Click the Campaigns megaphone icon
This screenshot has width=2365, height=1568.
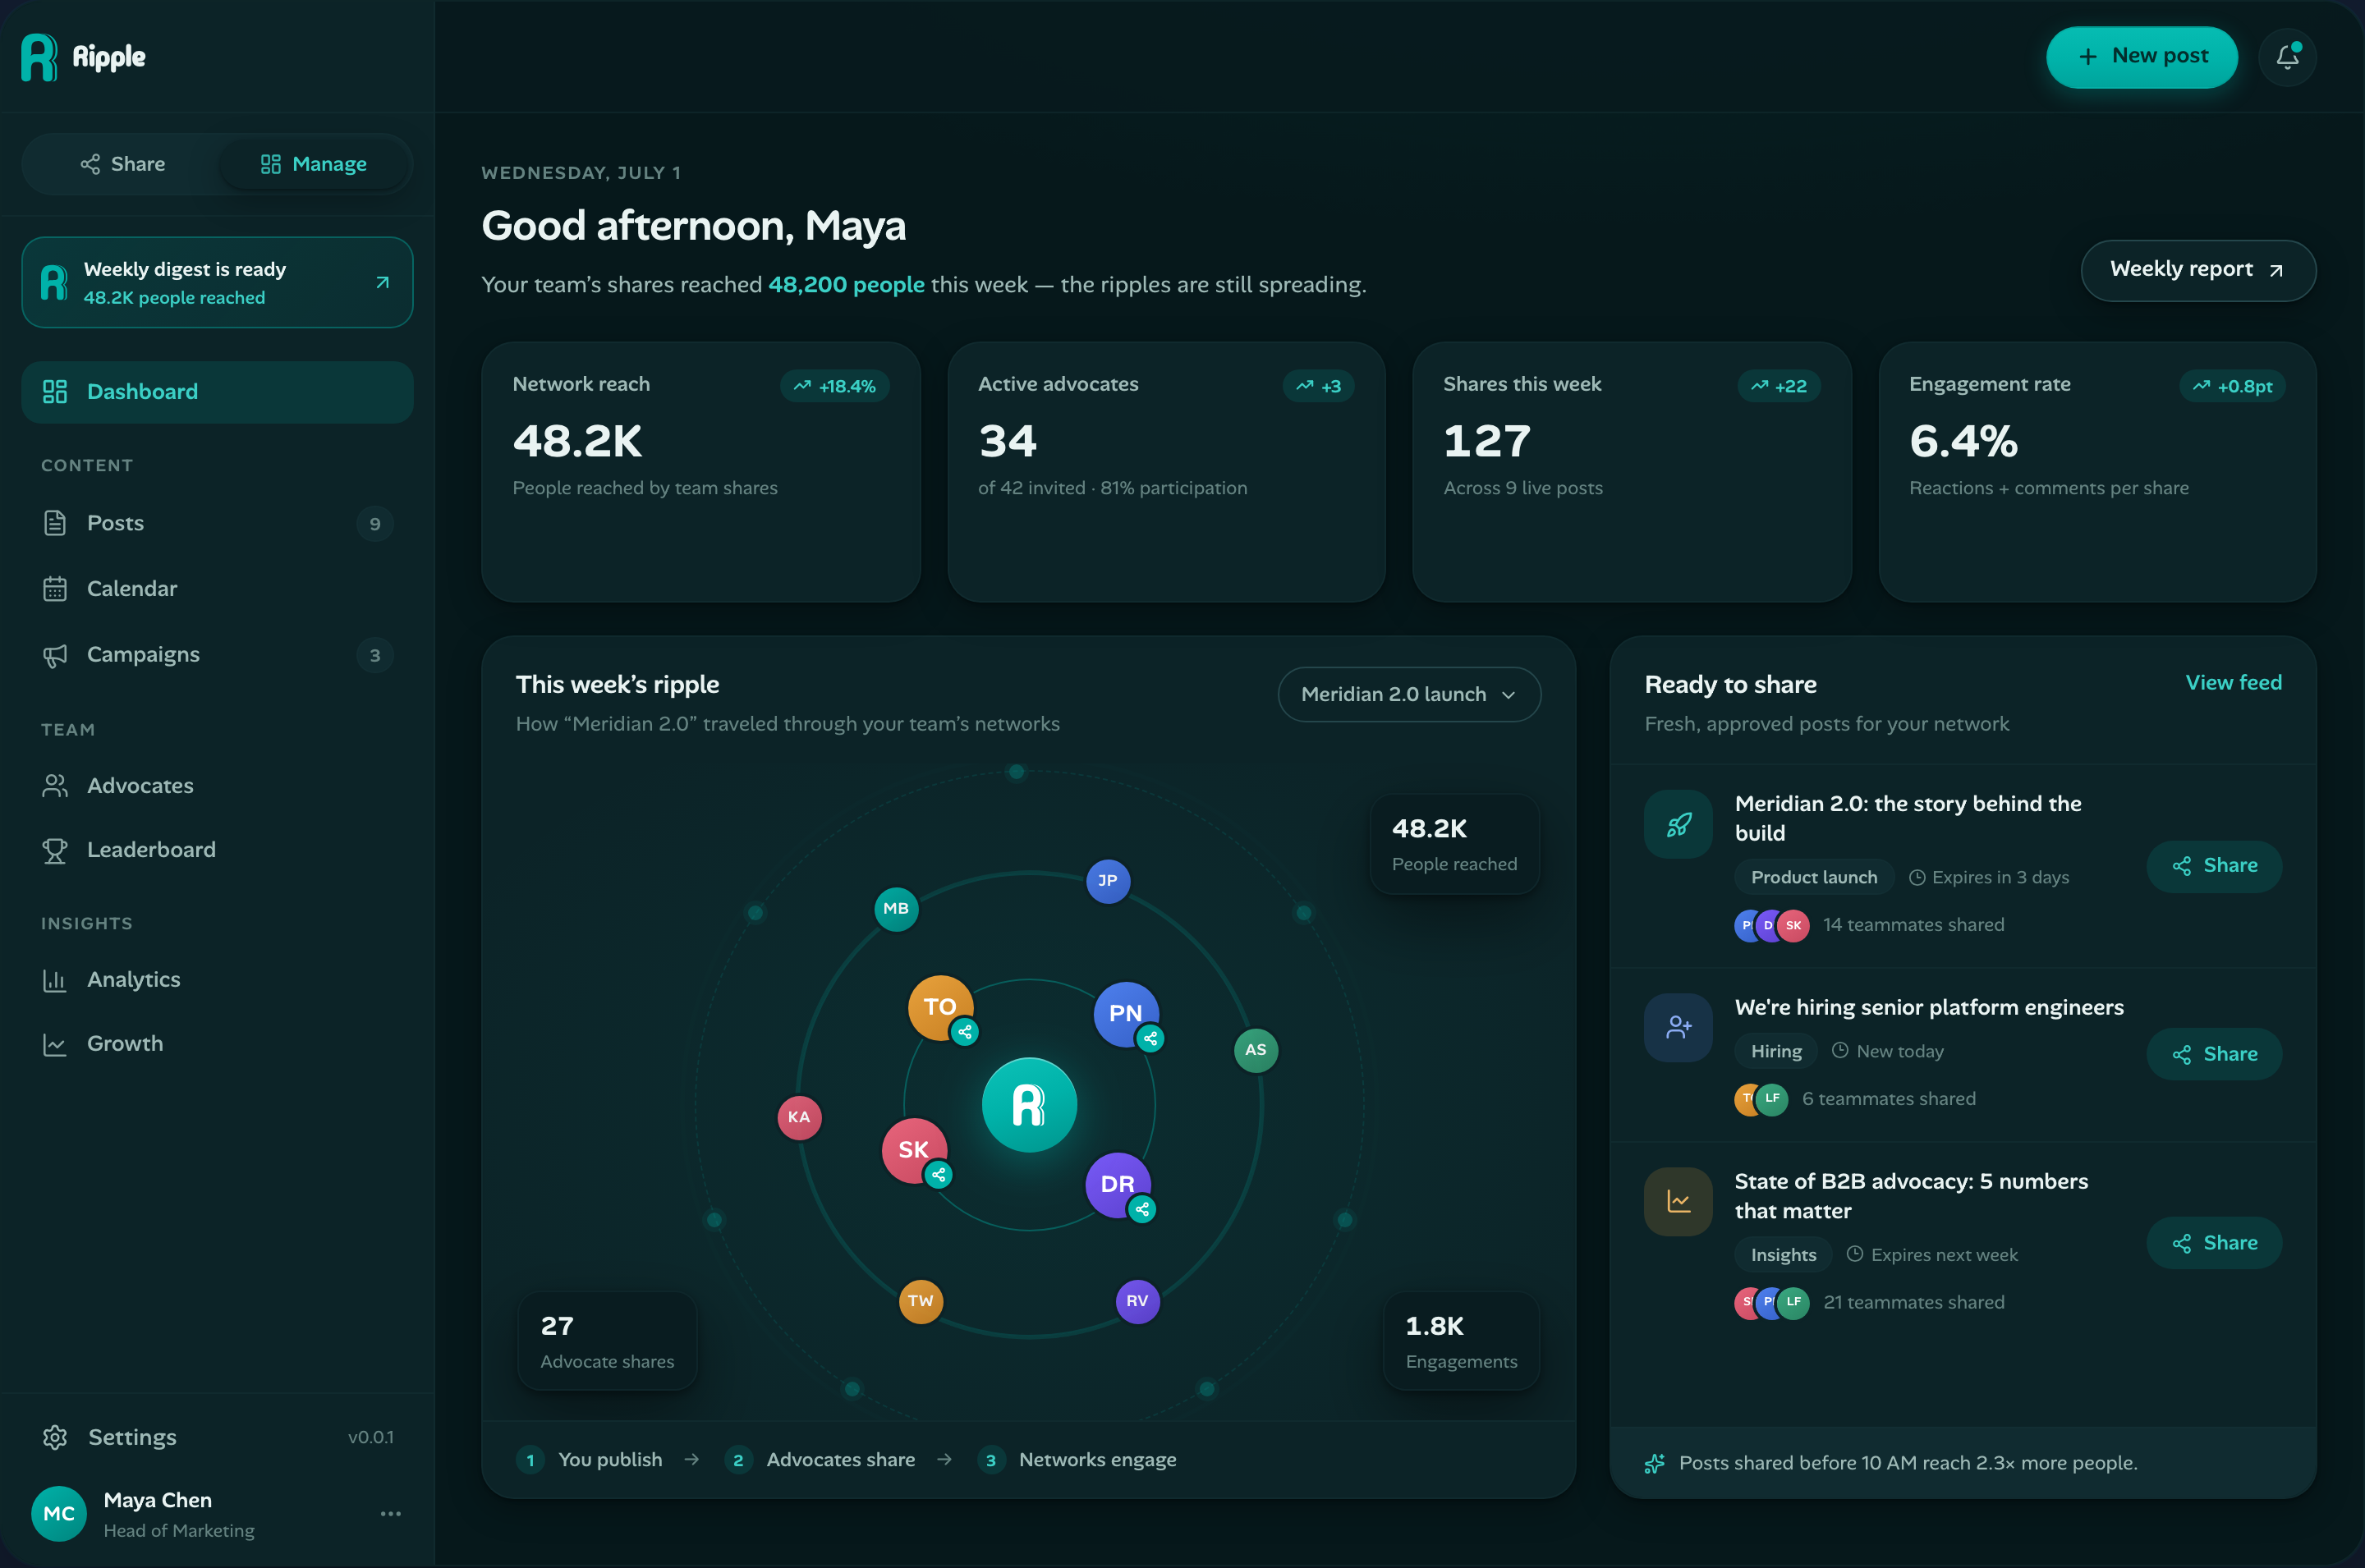pyautogui.click(x=55, y=655)
